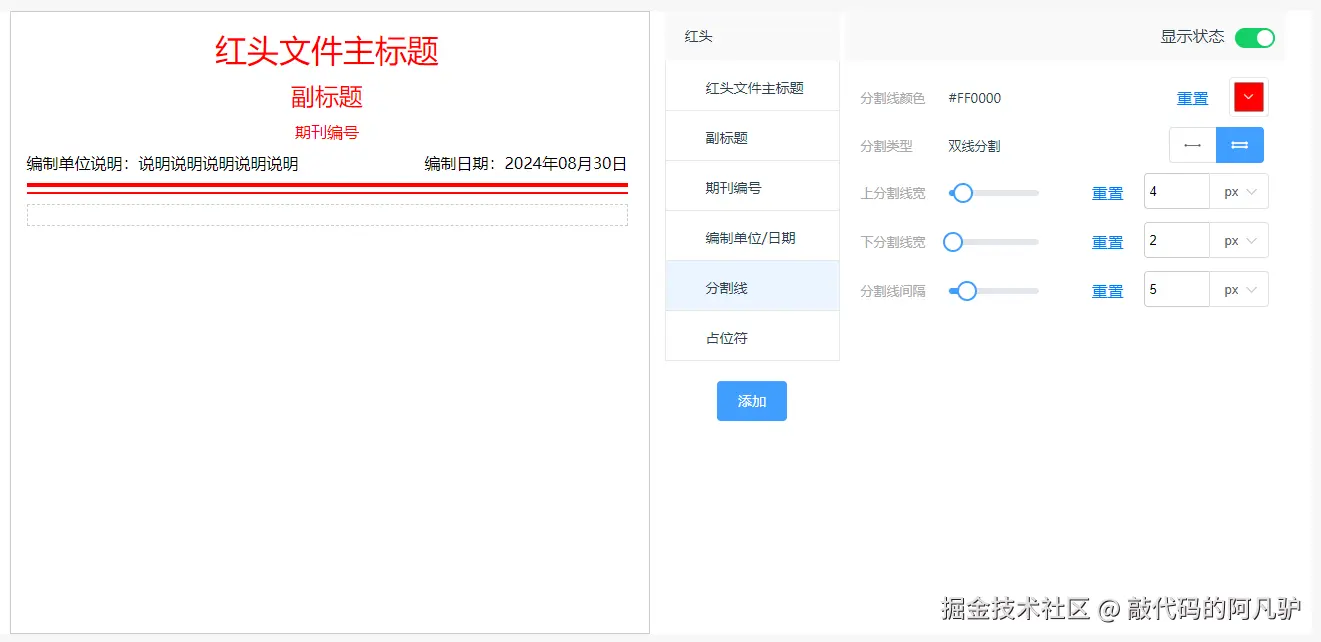Toggle the 显示状态 switch
1321x642 pixels.
(x=1255, y=38)
